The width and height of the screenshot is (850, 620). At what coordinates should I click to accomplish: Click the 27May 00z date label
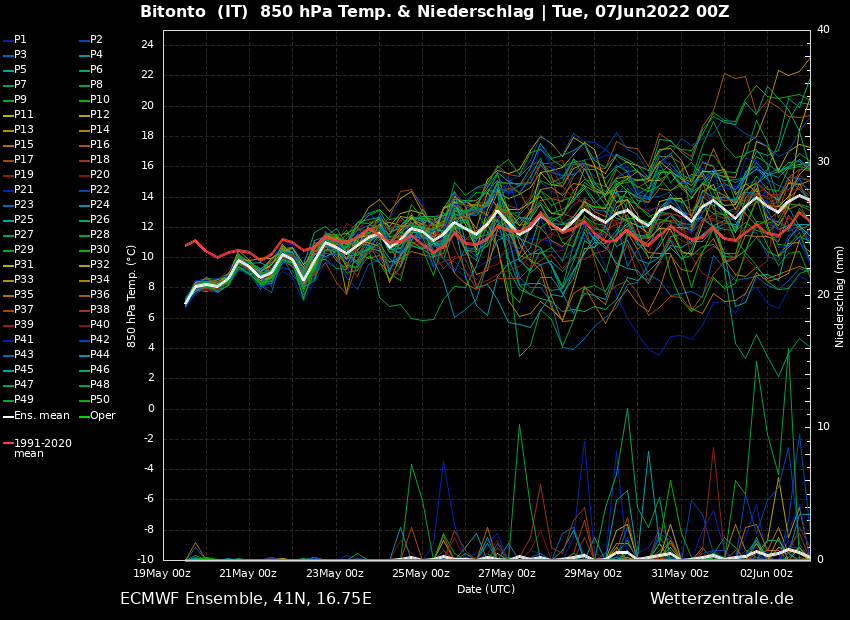click(507, 573)
